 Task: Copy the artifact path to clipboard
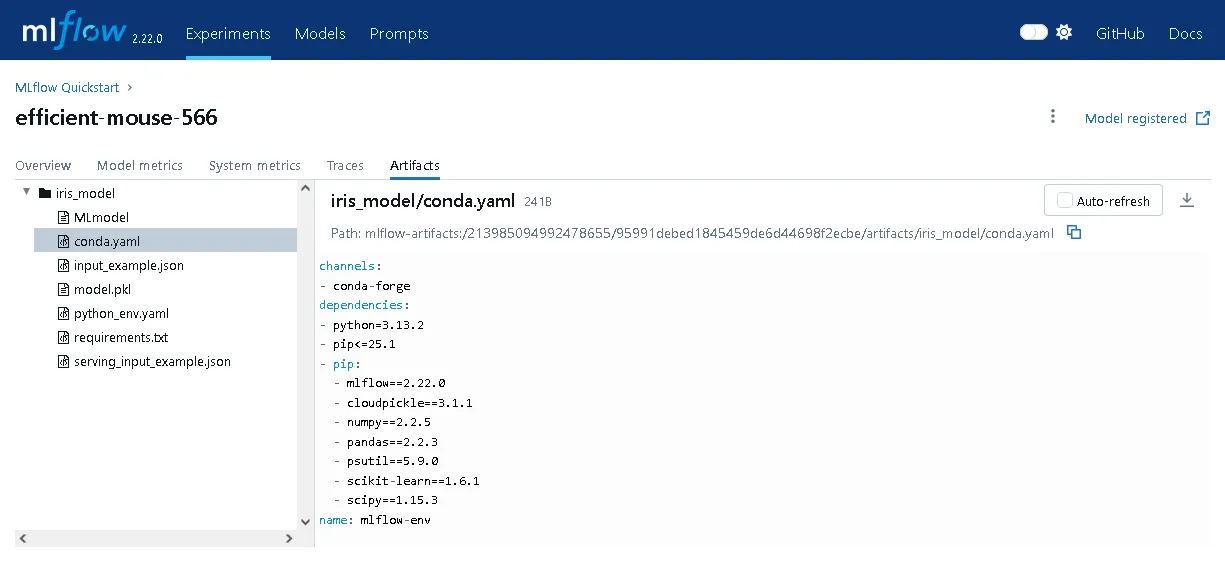pyautogui.click(x=1074, y=233)
